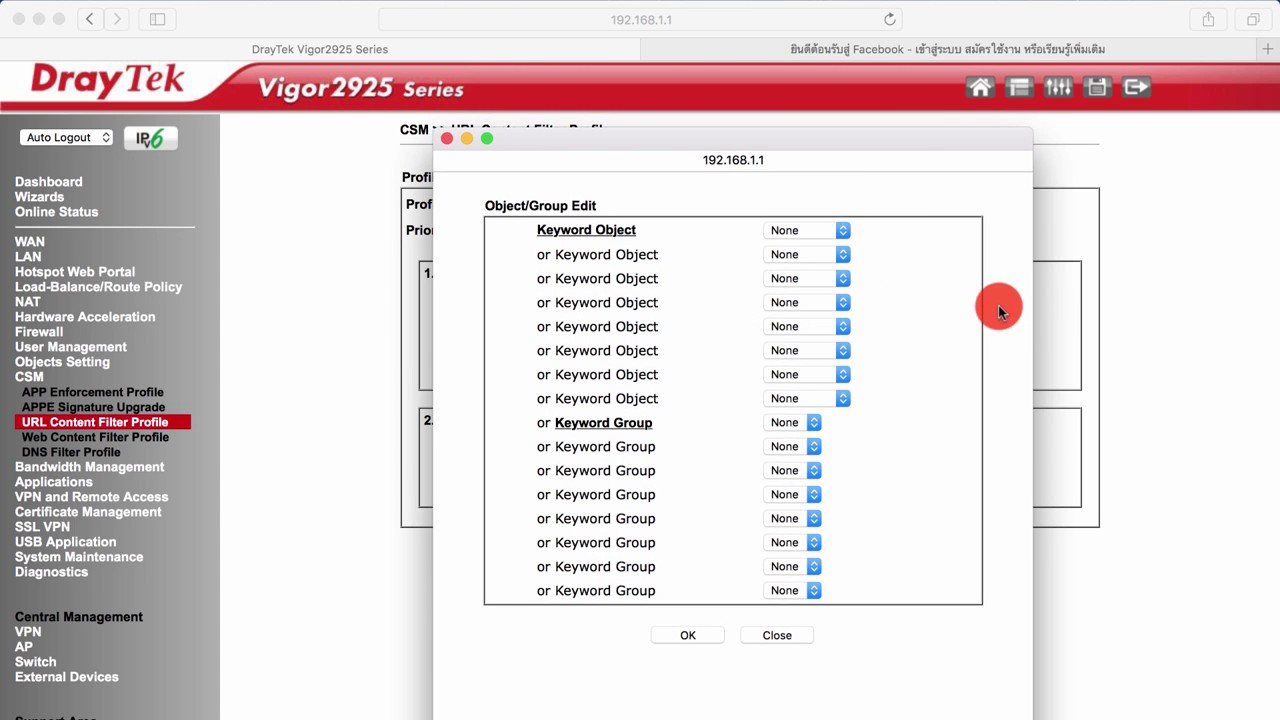Open User Management menu
The image size is (1280, 720).
pyautogui.click(x=71, y=347)
